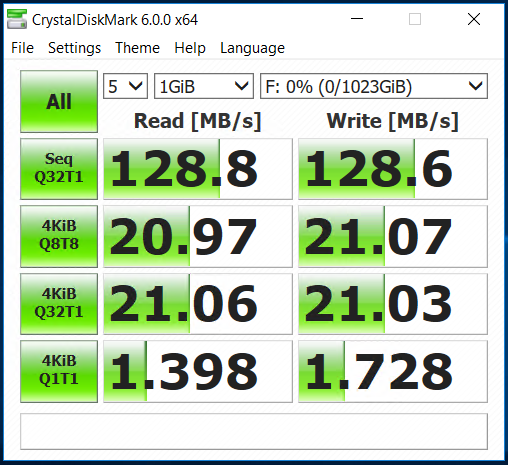Open the File menu
Image resolution: width=508 pixels, height=465 pixels.
22,48
